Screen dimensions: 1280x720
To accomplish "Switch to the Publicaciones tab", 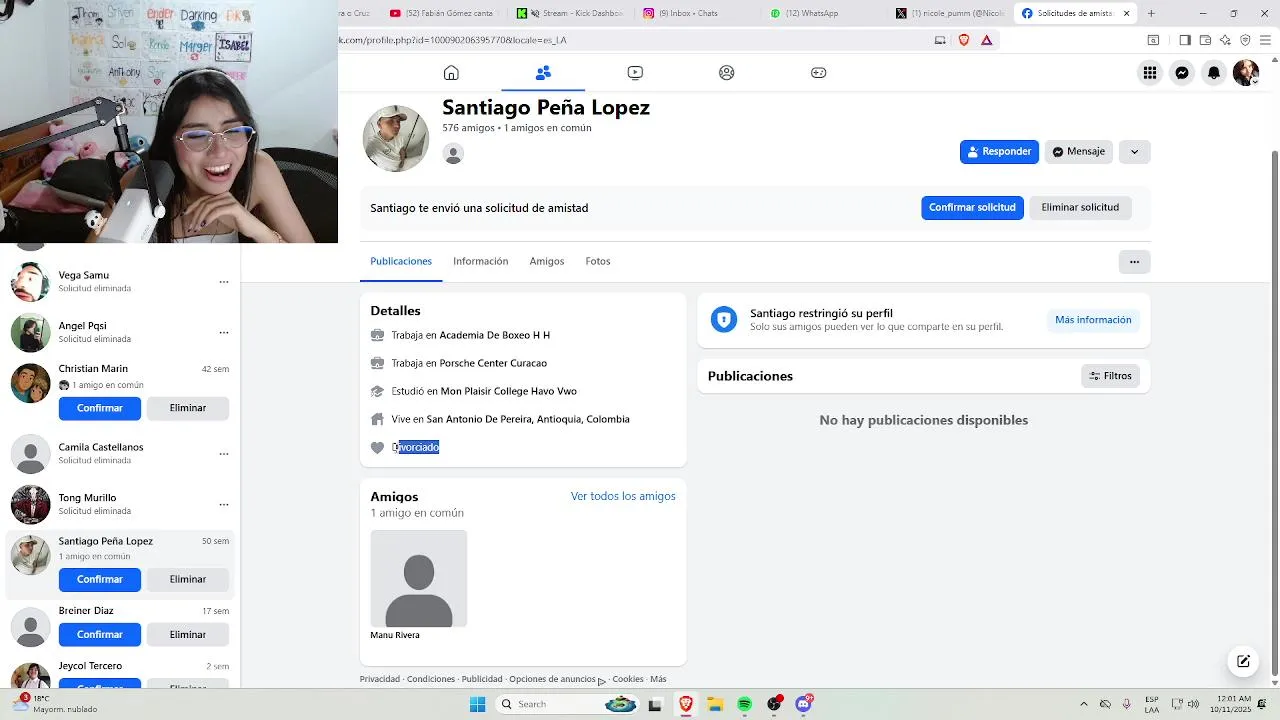I will [401, 261].
